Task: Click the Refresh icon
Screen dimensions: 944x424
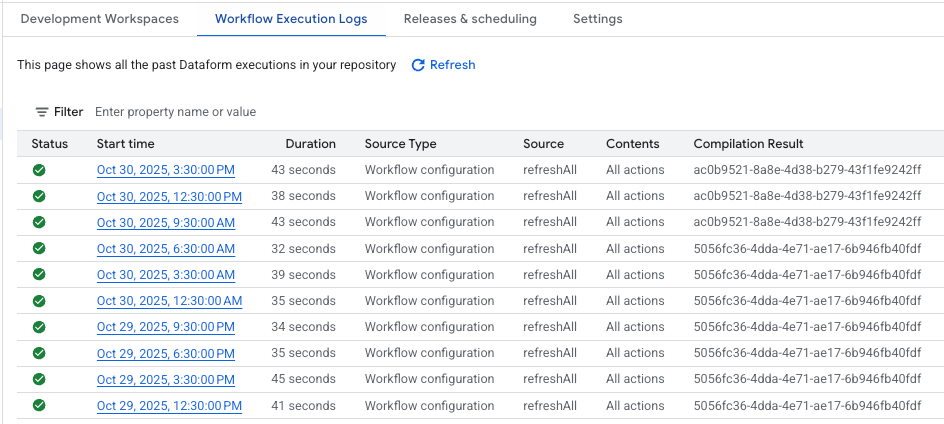Action: (418, 65)
